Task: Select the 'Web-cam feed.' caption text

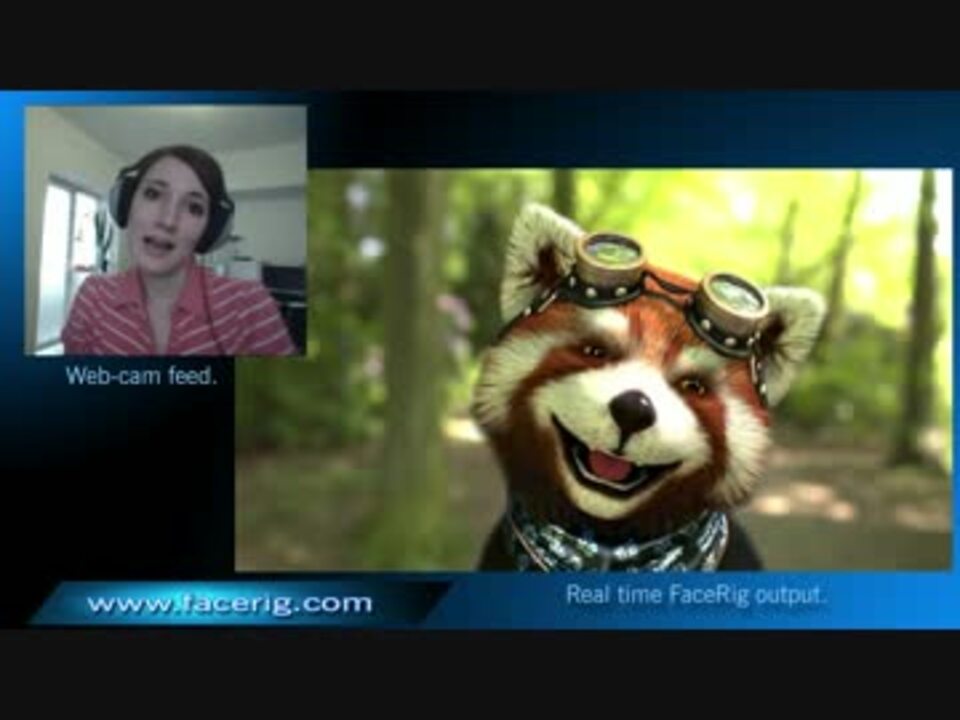Action: (141, 375)
